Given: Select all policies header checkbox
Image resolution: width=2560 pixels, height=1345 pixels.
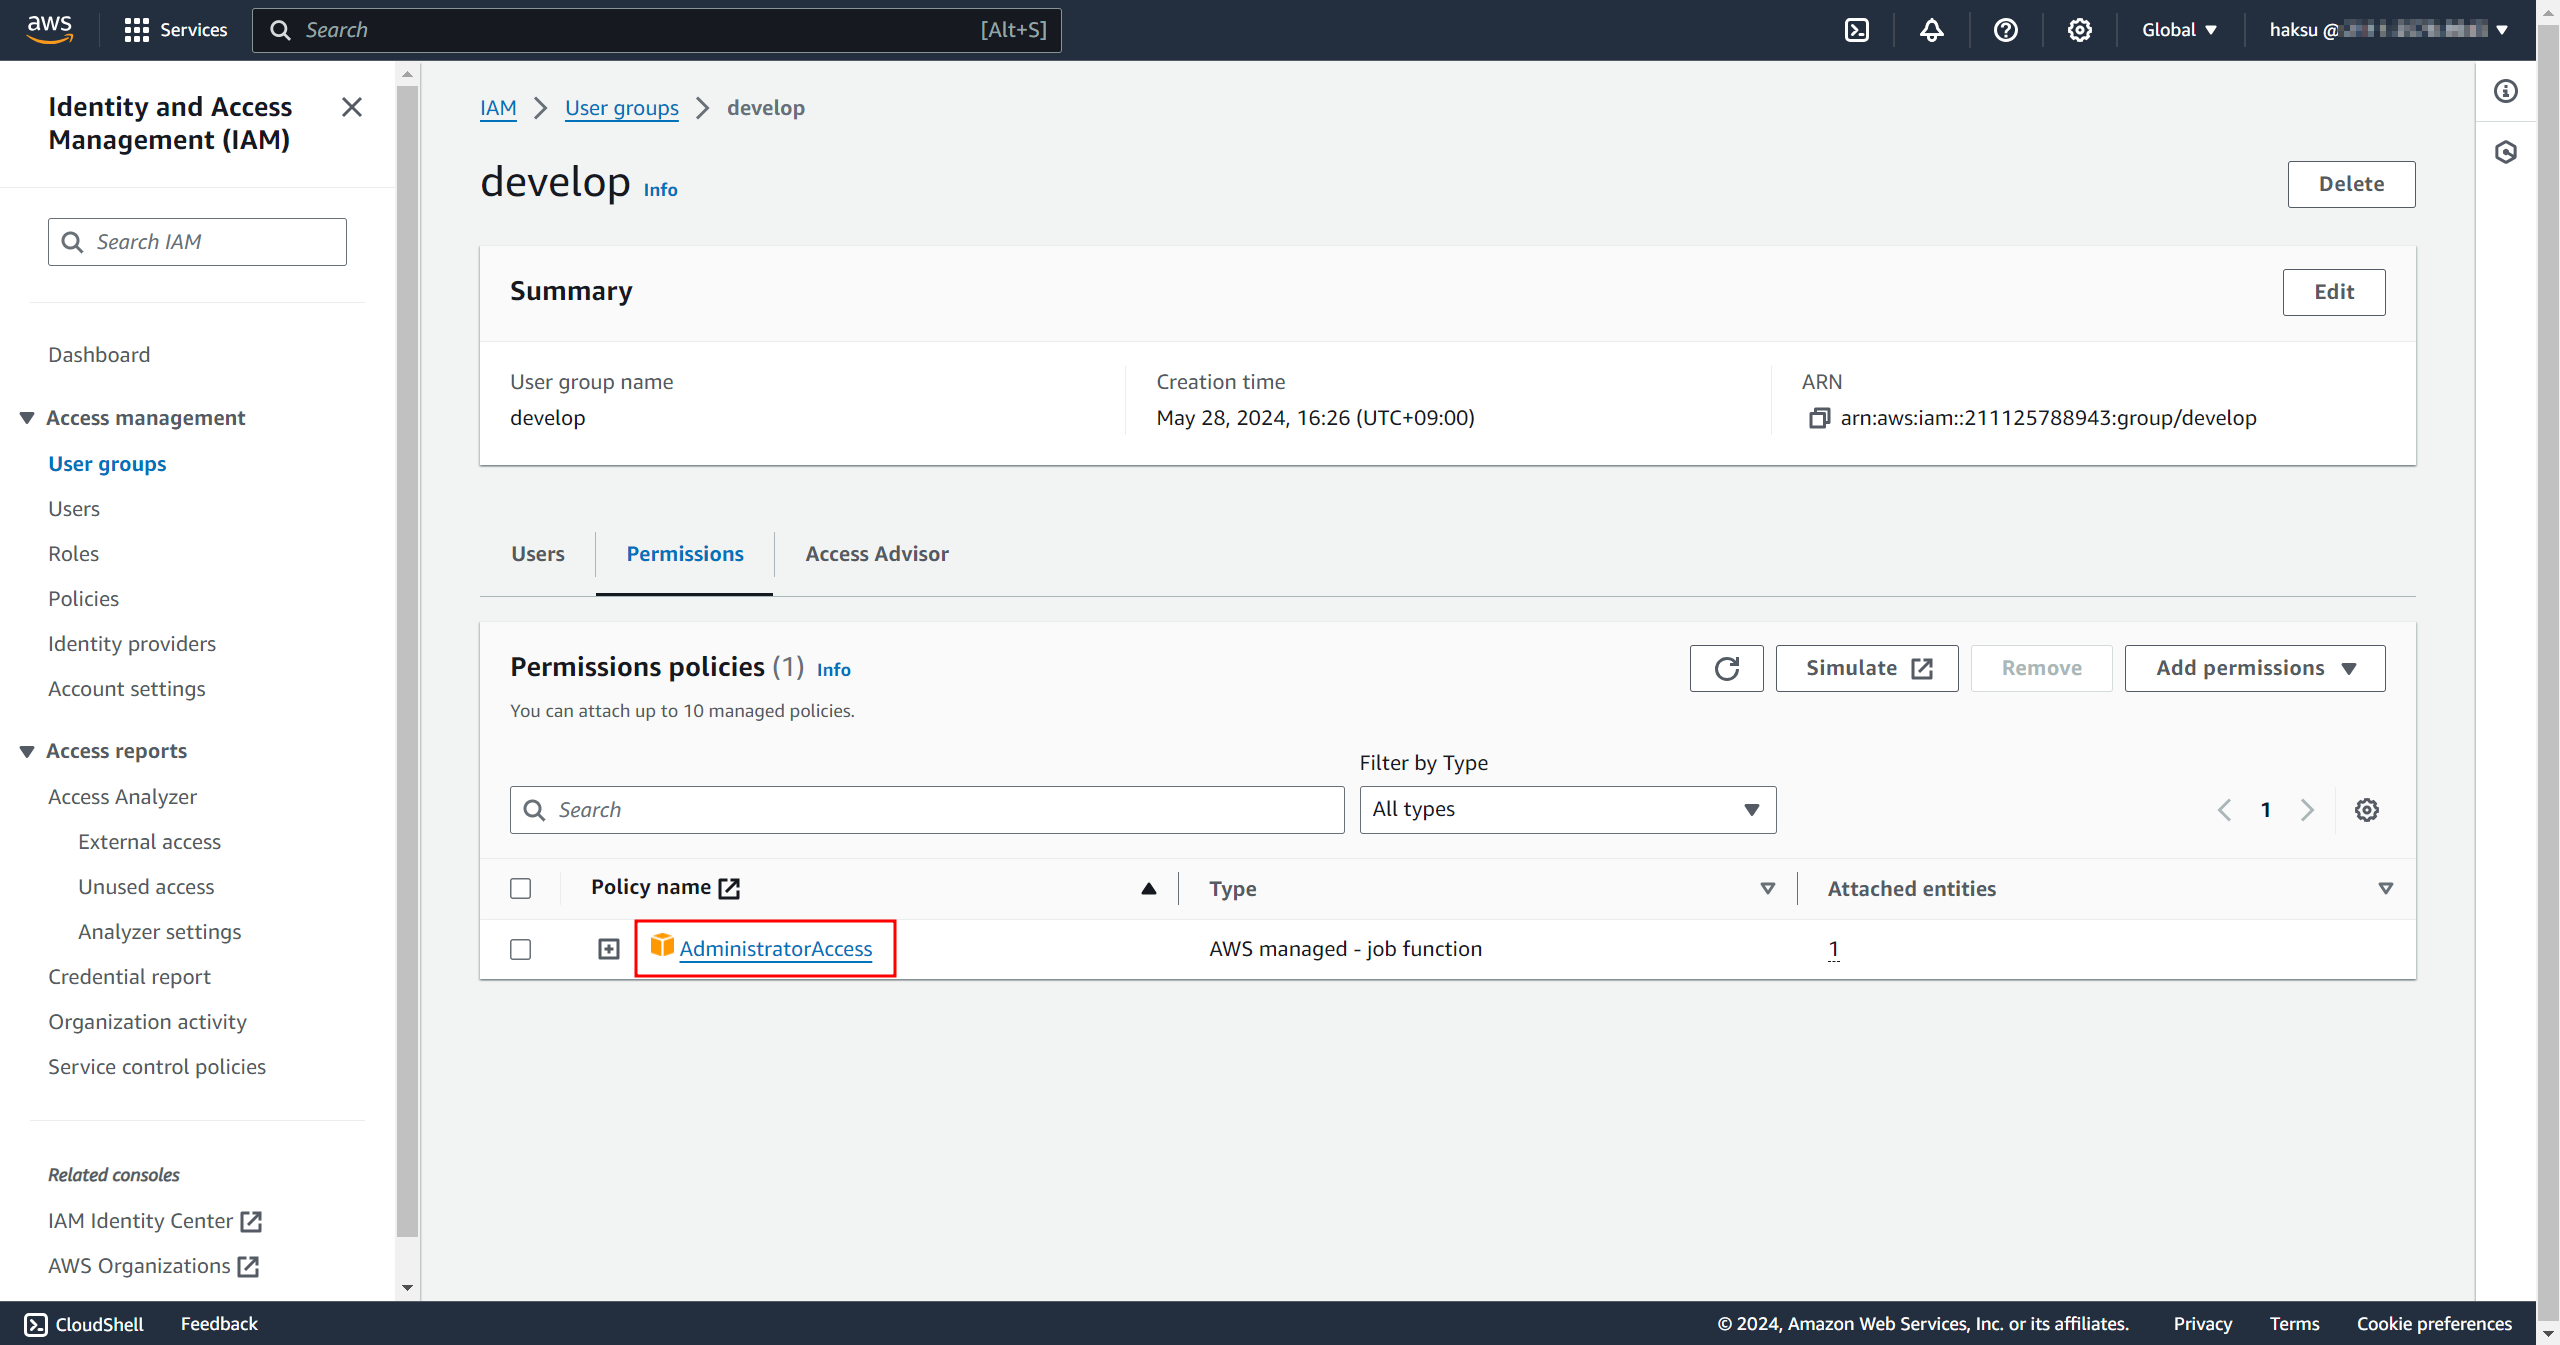Looking at the screenshot, I should (520, 888).
